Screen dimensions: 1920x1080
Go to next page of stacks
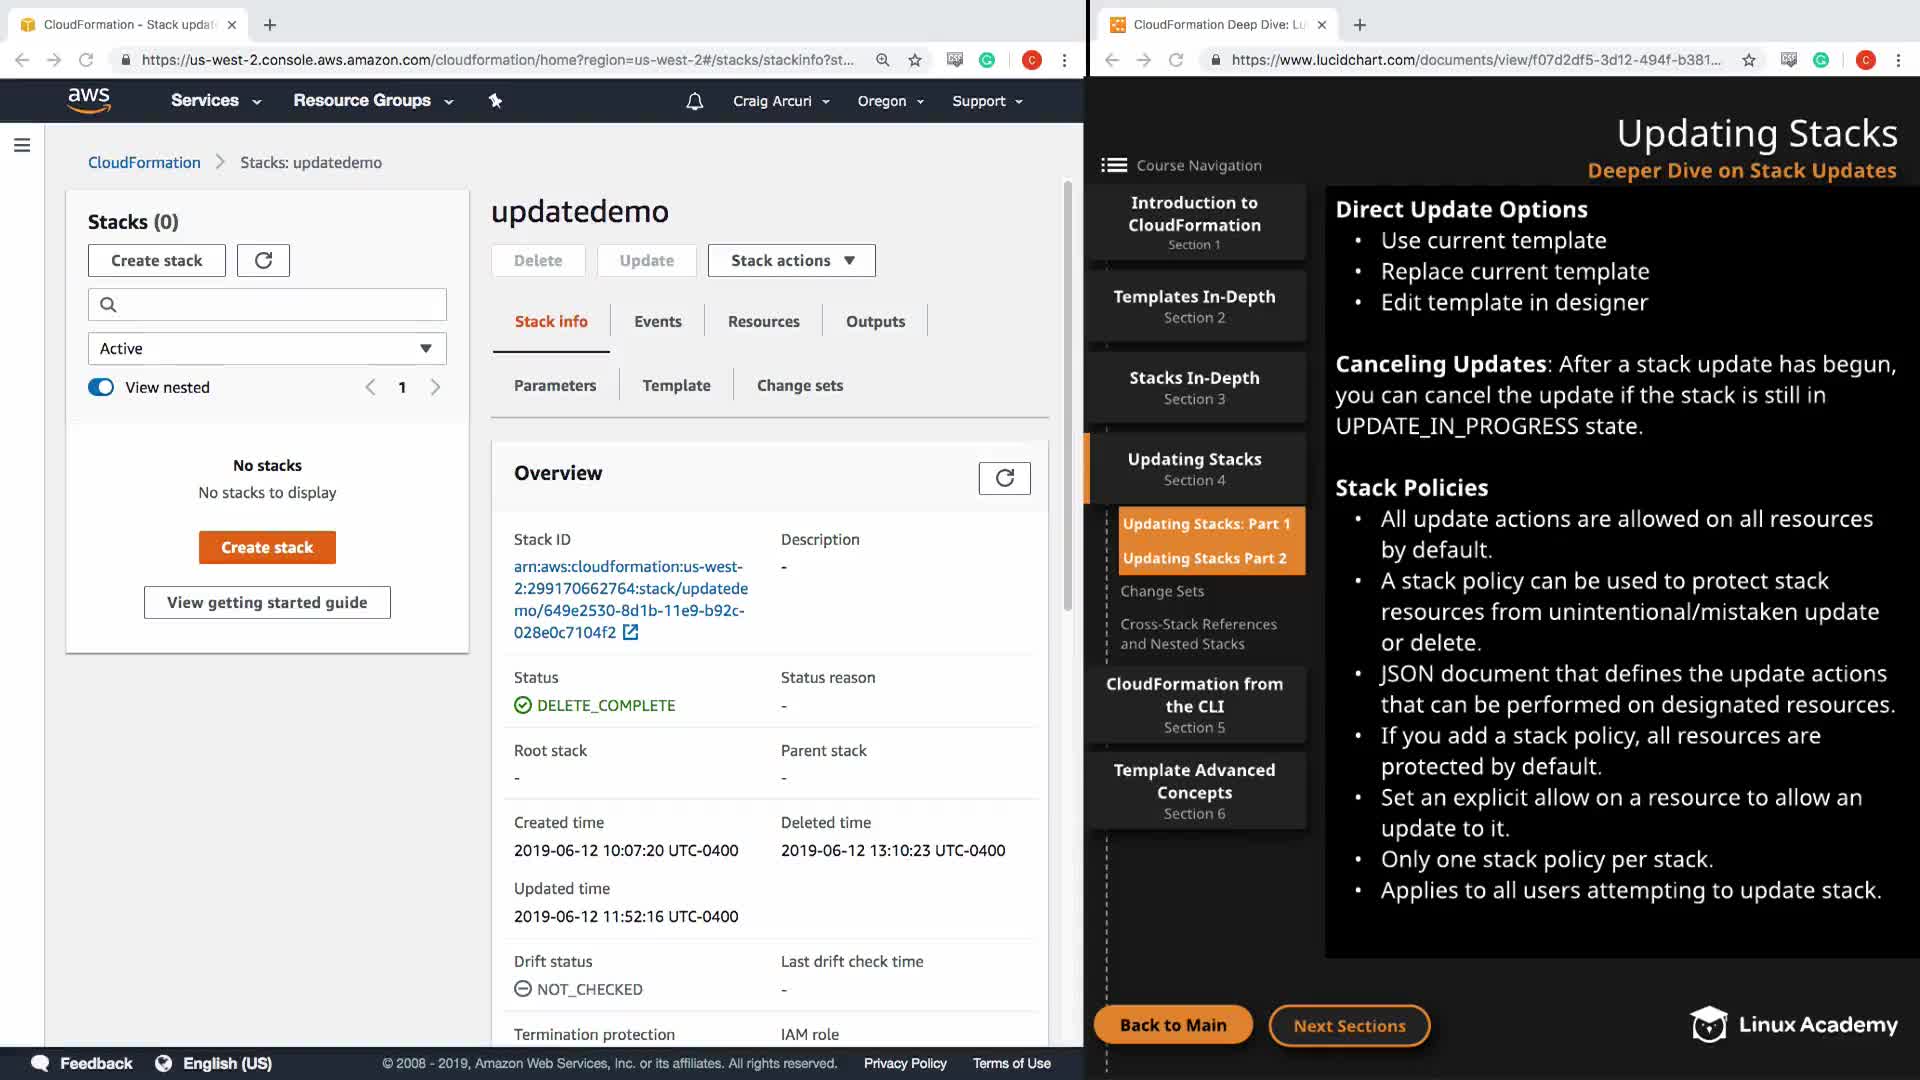(x=435, y=387)
